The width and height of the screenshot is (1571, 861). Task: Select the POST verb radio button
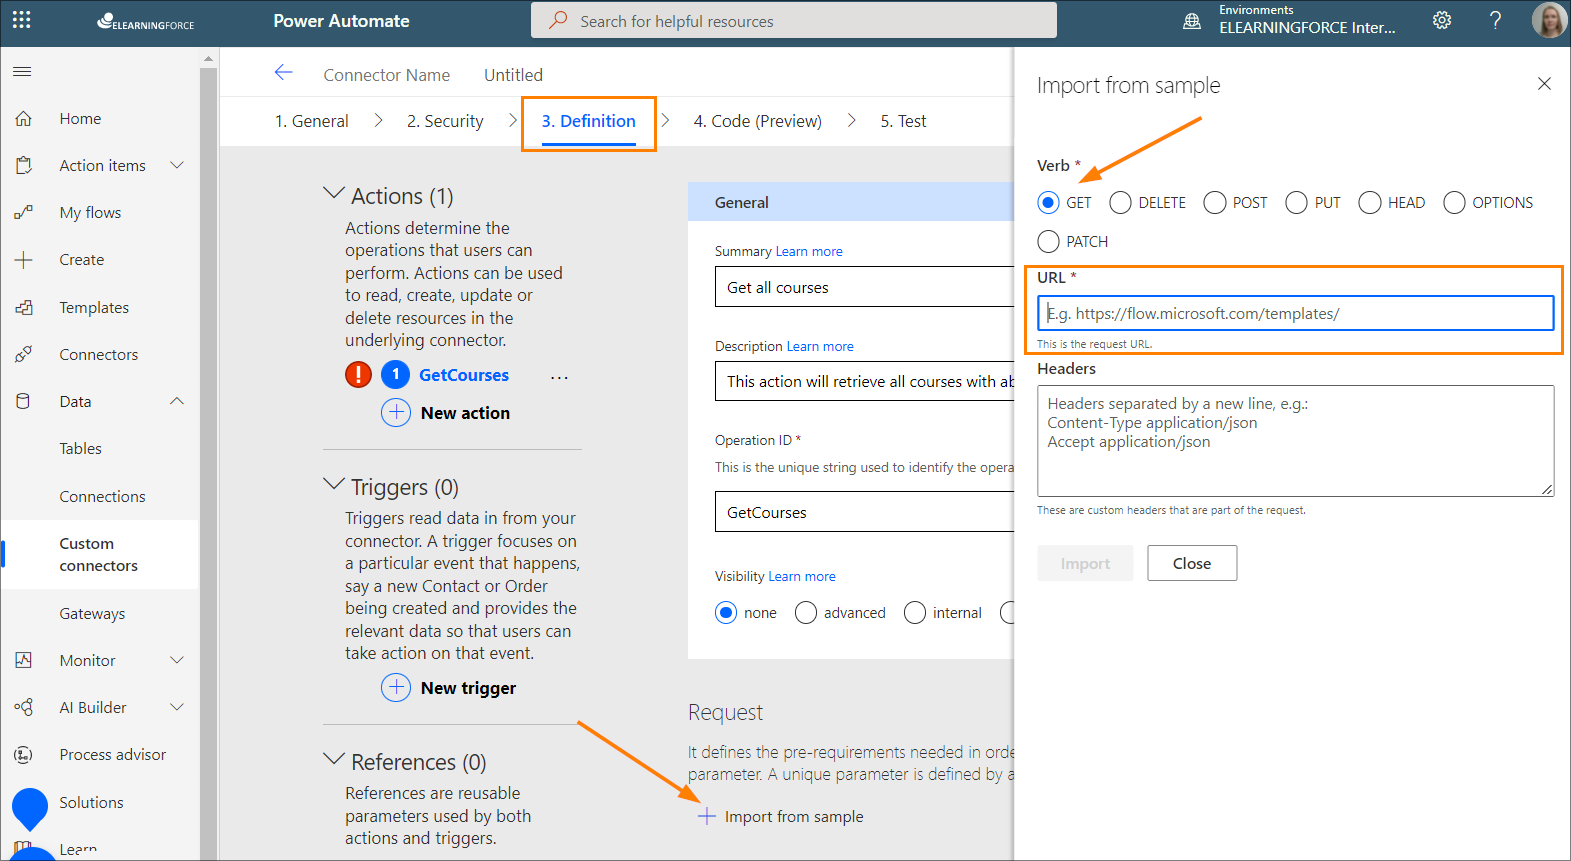[x=1215, y=203]
